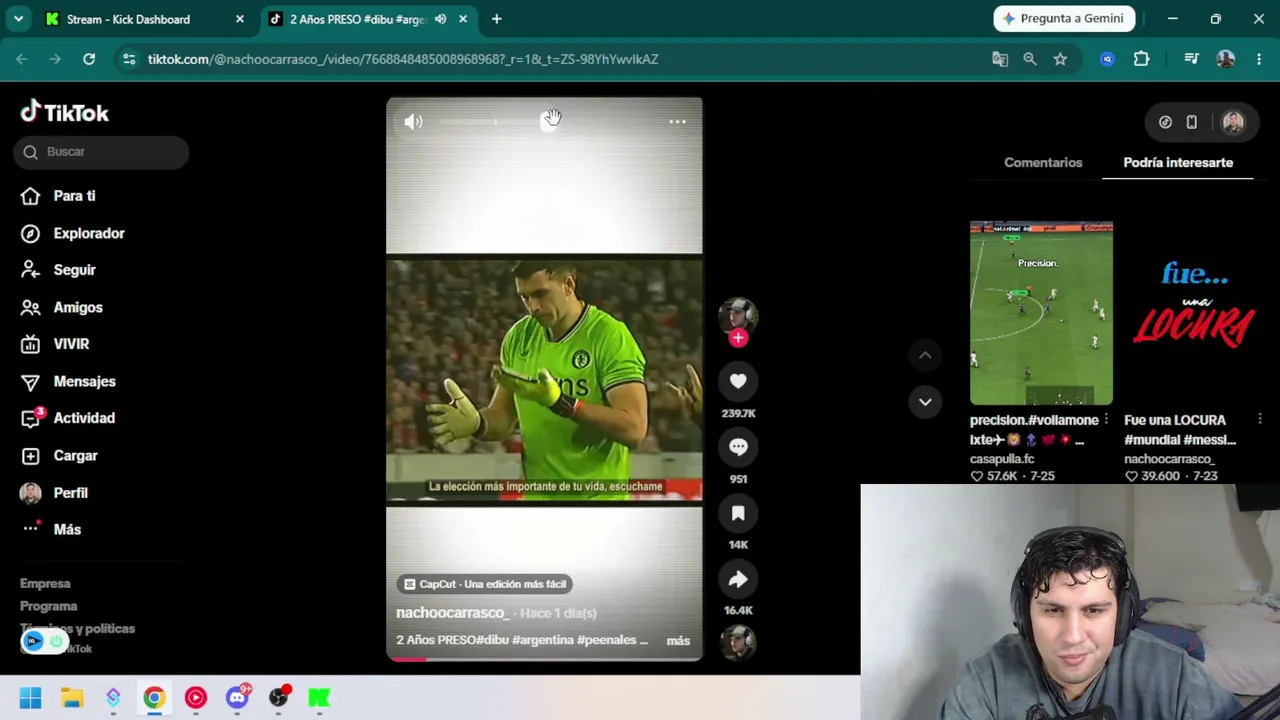Image resolution: width=1280 pixels, height=720 pixels.
Task: Open comments via the speech bubble icon
Action: tap(738, 447)
